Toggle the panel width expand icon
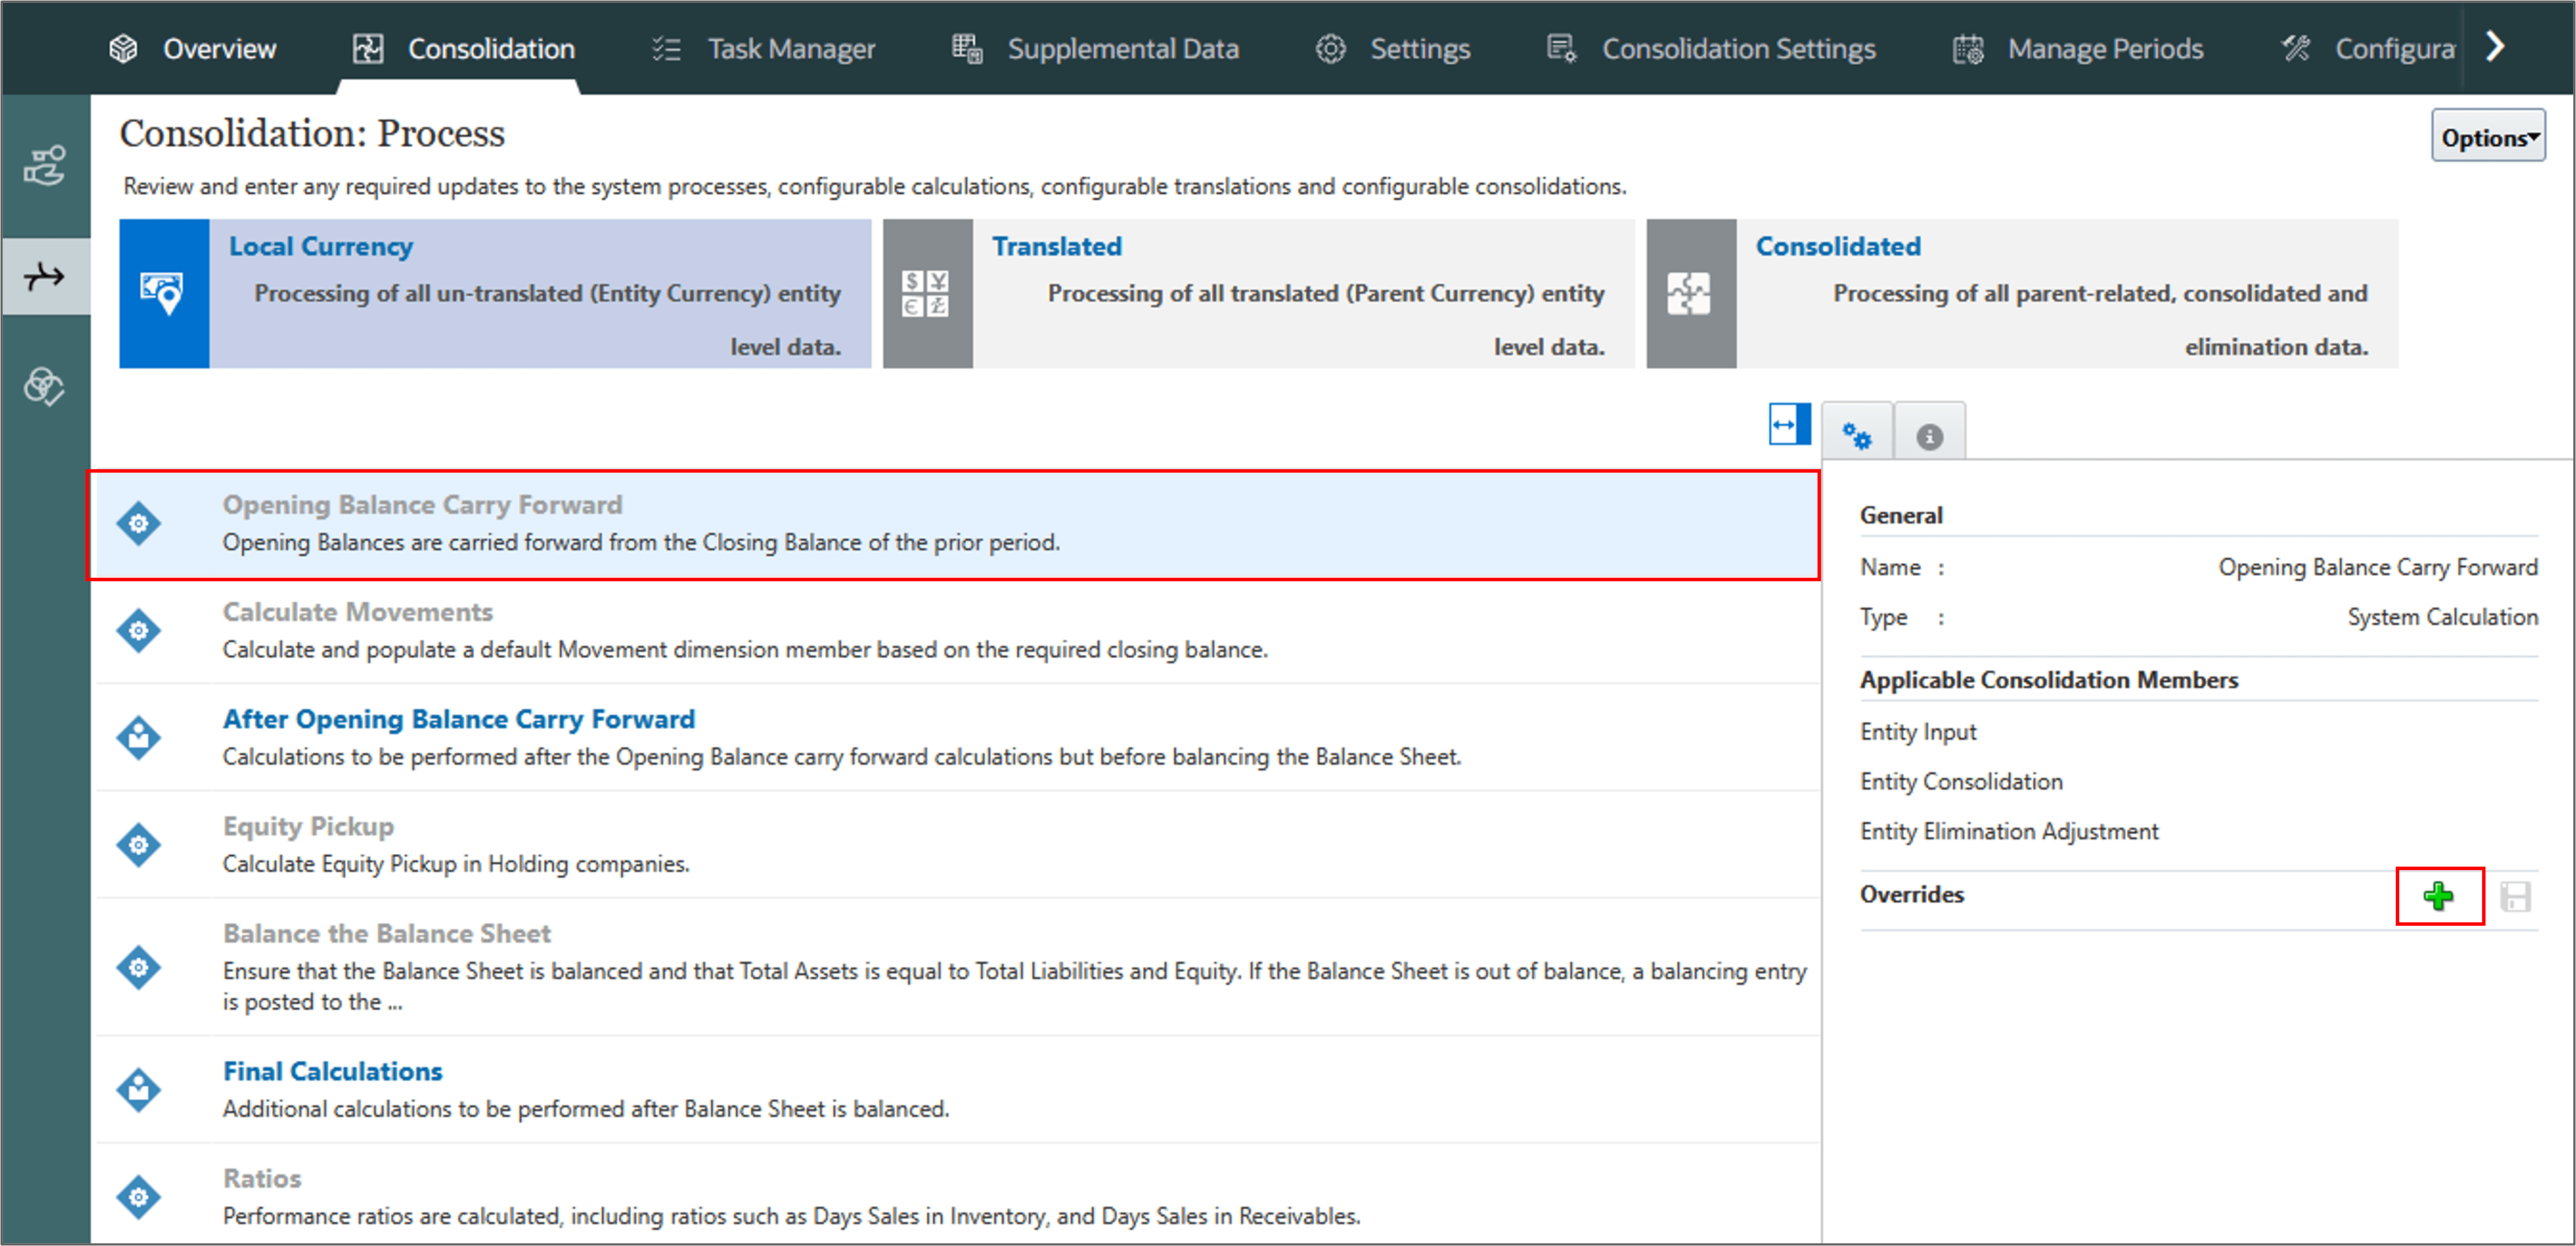 coord(1788,424)
